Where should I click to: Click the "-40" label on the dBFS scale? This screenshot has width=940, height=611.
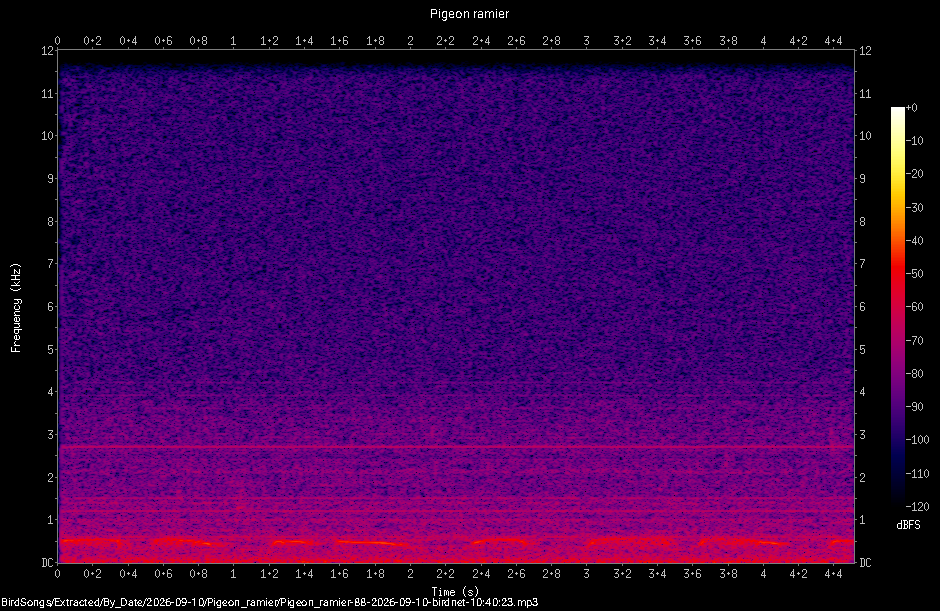click(x=915, y=240)
